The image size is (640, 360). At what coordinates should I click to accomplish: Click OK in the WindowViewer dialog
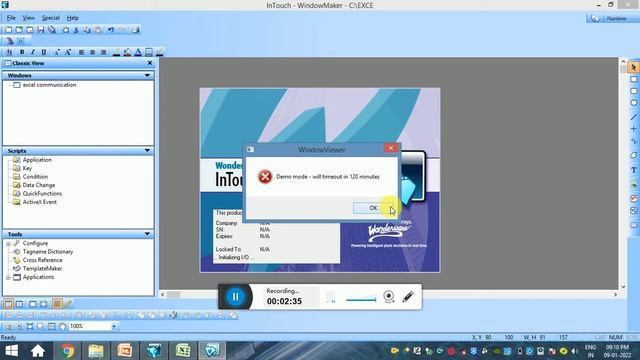pyautogui.click(x=372, y=208)
